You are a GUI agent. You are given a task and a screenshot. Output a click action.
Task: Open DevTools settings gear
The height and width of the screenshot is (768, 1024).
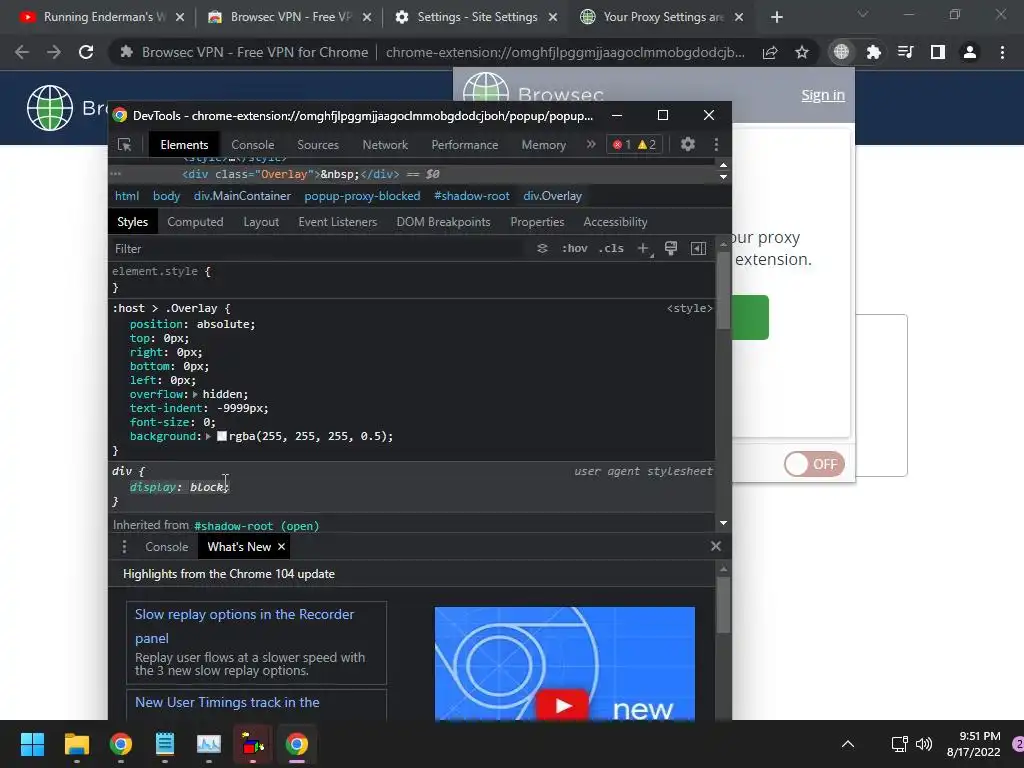point(688,144)
